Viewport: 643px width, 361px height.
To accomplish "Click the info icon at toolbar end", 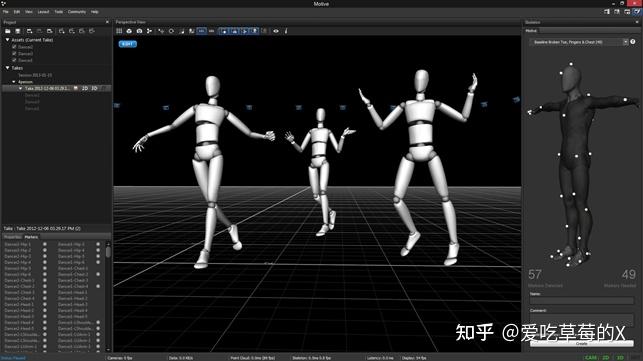I will (x=286, y=31).
